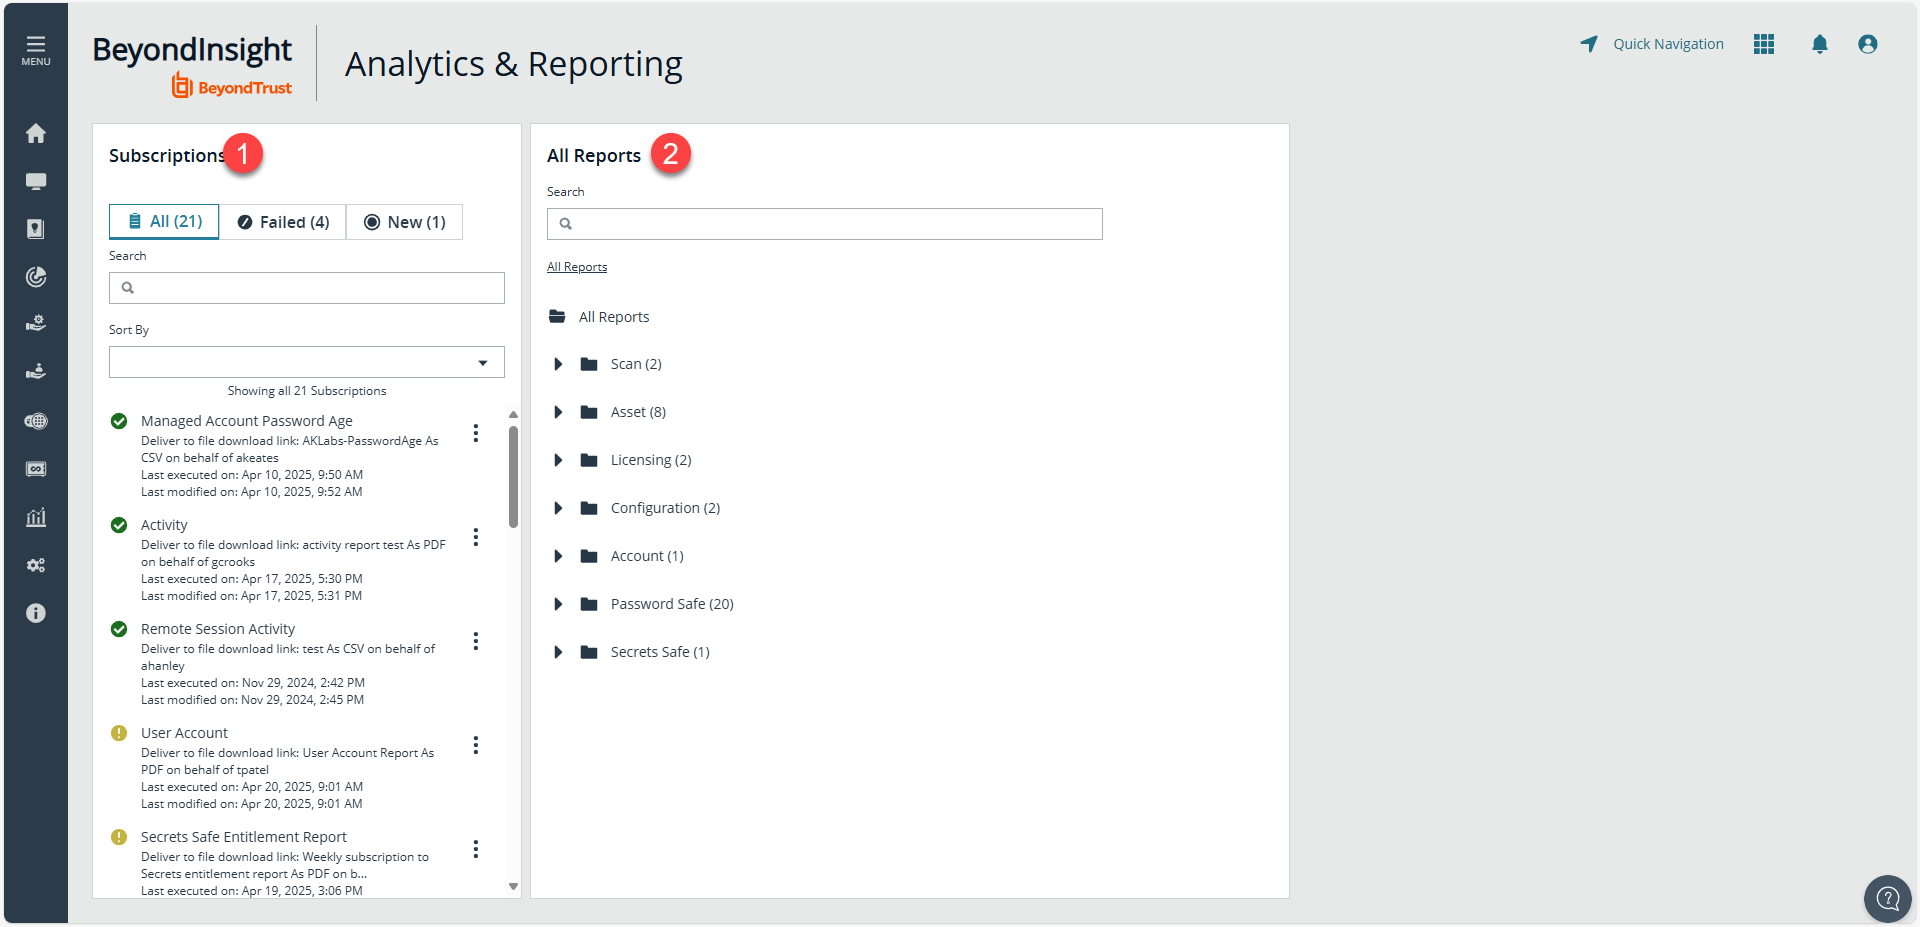Screen dimensions: 1920x927
Task: Open the Sort By dropdown
Action: point(307,362)
